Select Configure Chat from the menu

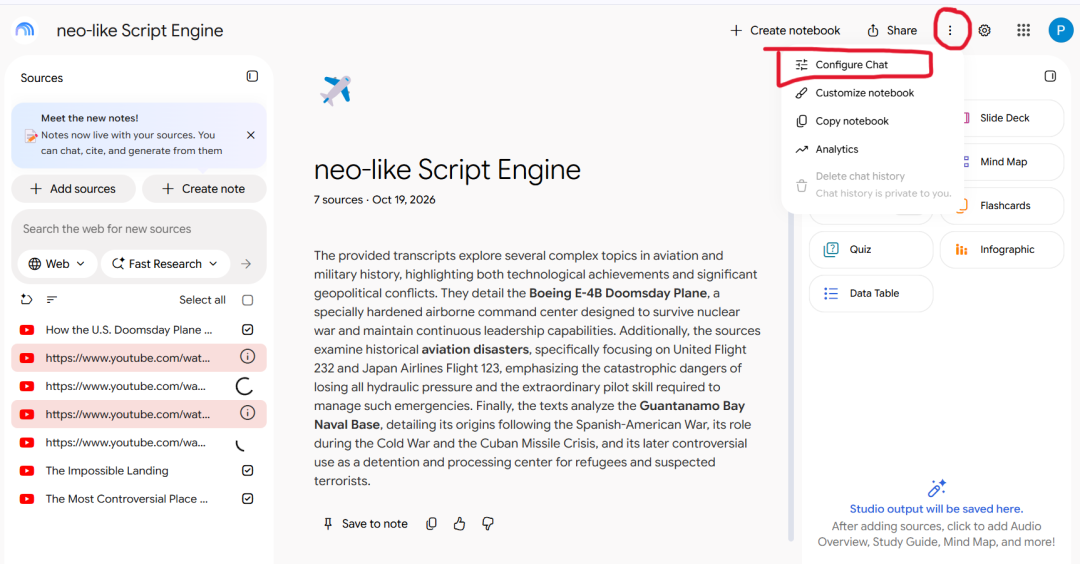851,65
